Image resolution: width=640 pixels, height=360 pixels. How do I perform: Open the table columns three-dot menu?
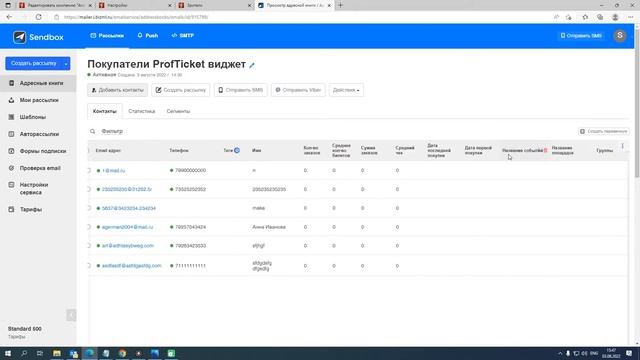pyautogui.click(x=622, y=146)
